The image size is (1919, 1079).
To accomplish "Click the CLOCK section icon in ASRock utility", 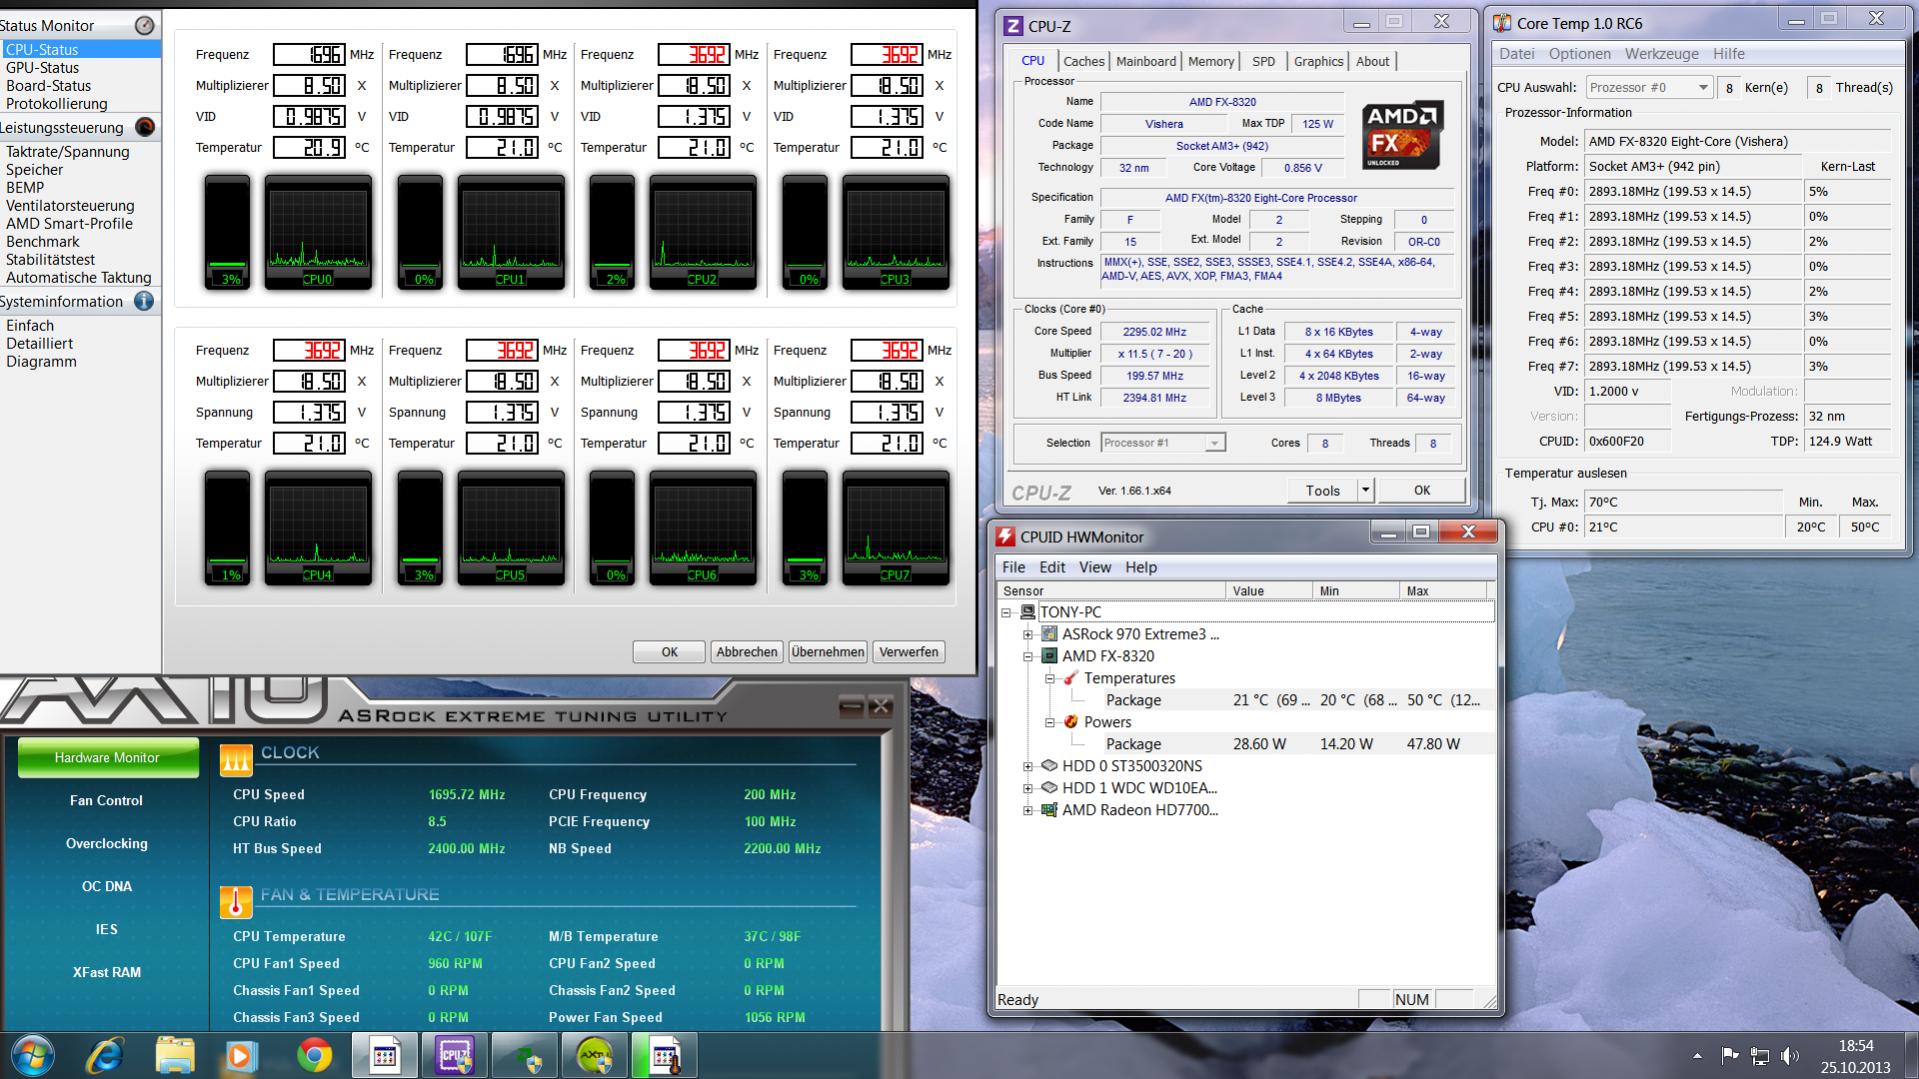I will click(236, 760).
